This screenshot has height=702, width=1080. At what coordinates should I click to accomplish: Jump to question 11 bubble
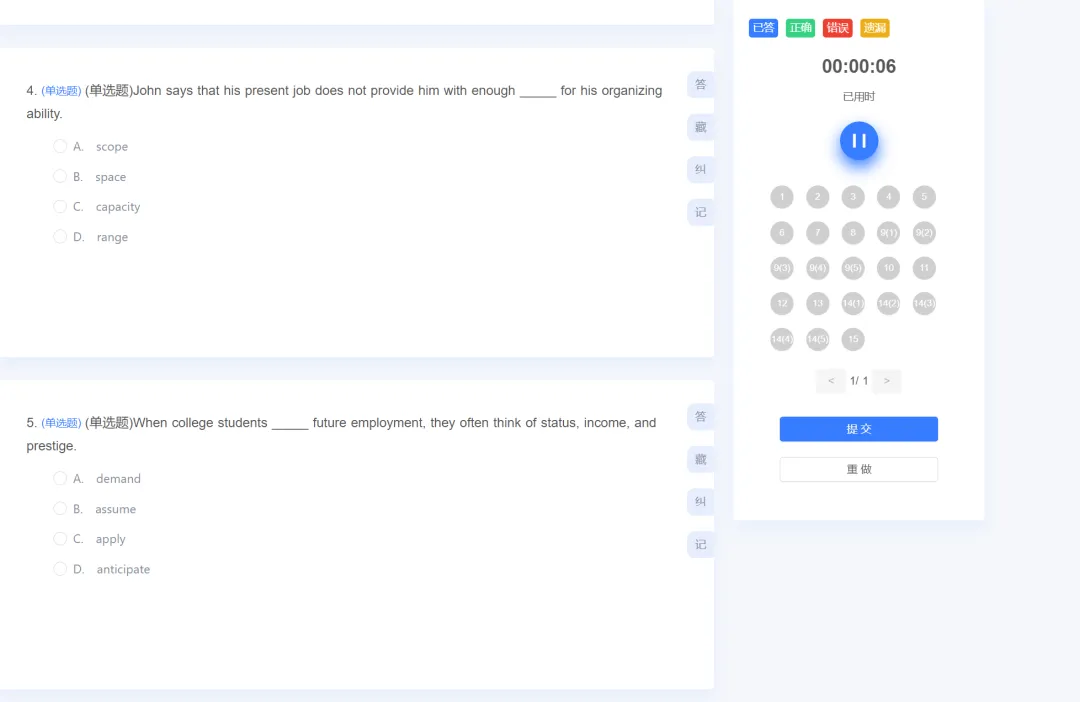[924, 268]
